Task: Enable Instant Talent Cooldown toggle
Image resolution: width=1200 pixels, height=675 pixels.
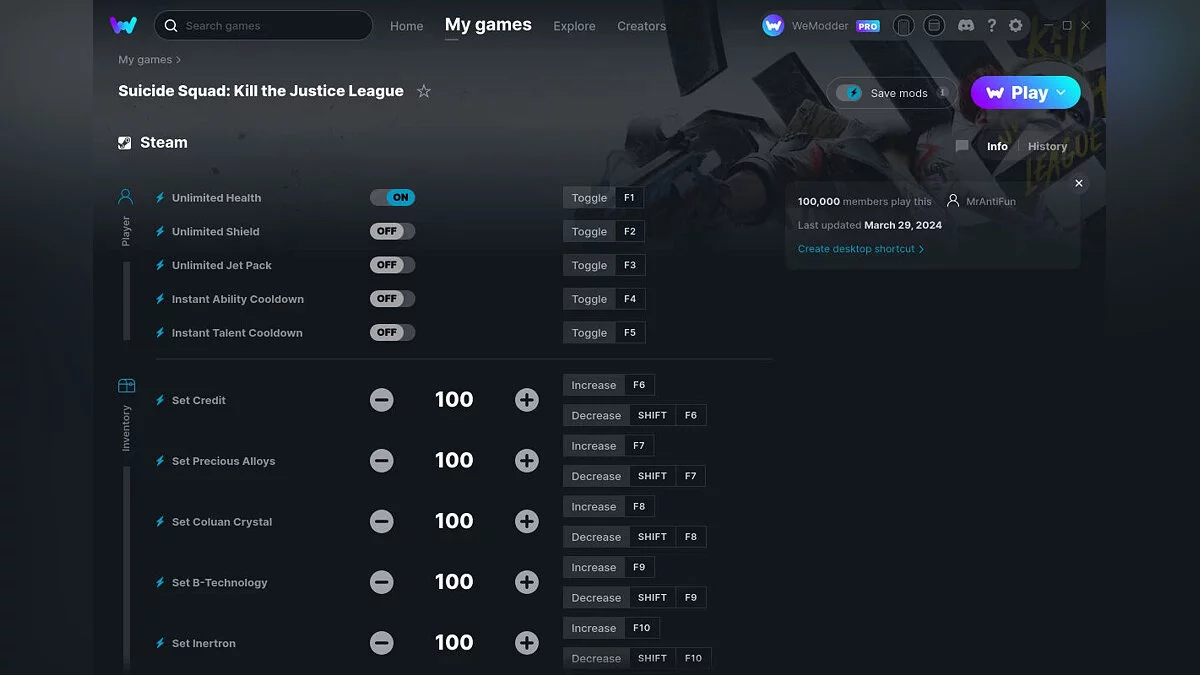Action: click(x=392, y=332)
